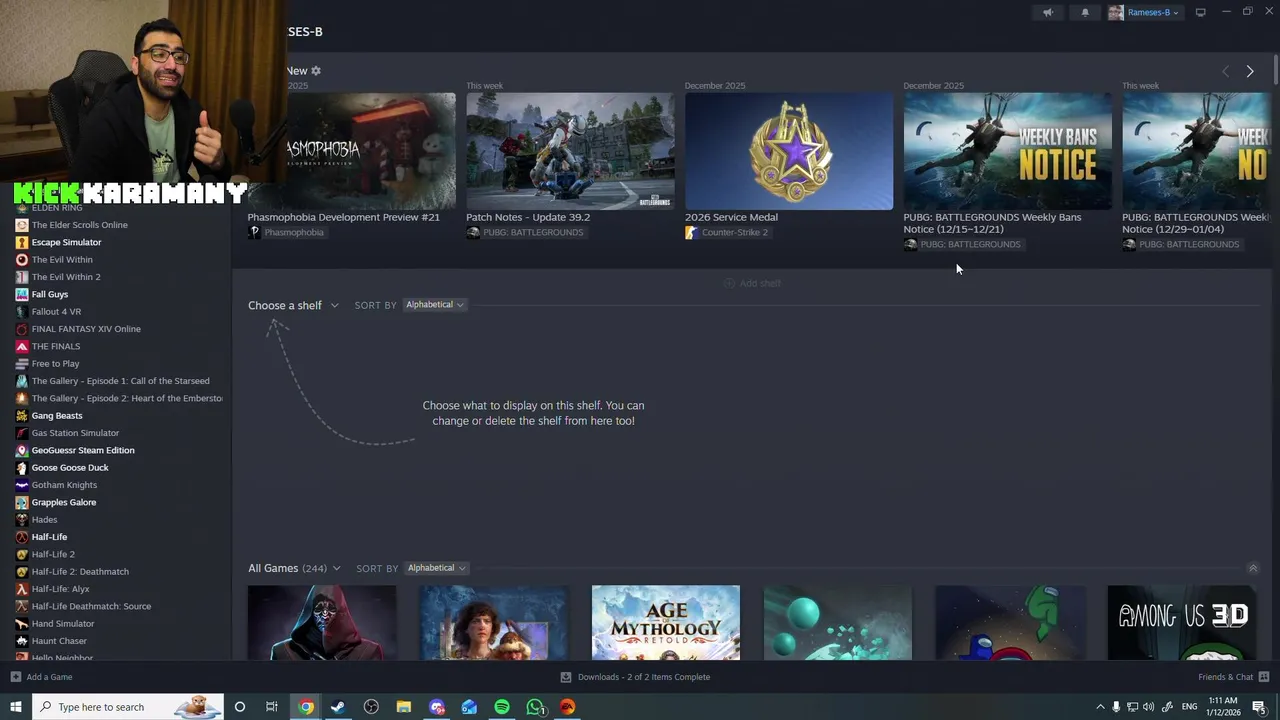Select the Escape Simulator icon in sidebar
The width and height of the screenshot is (1280, 720).
click(x=22, y=242)
